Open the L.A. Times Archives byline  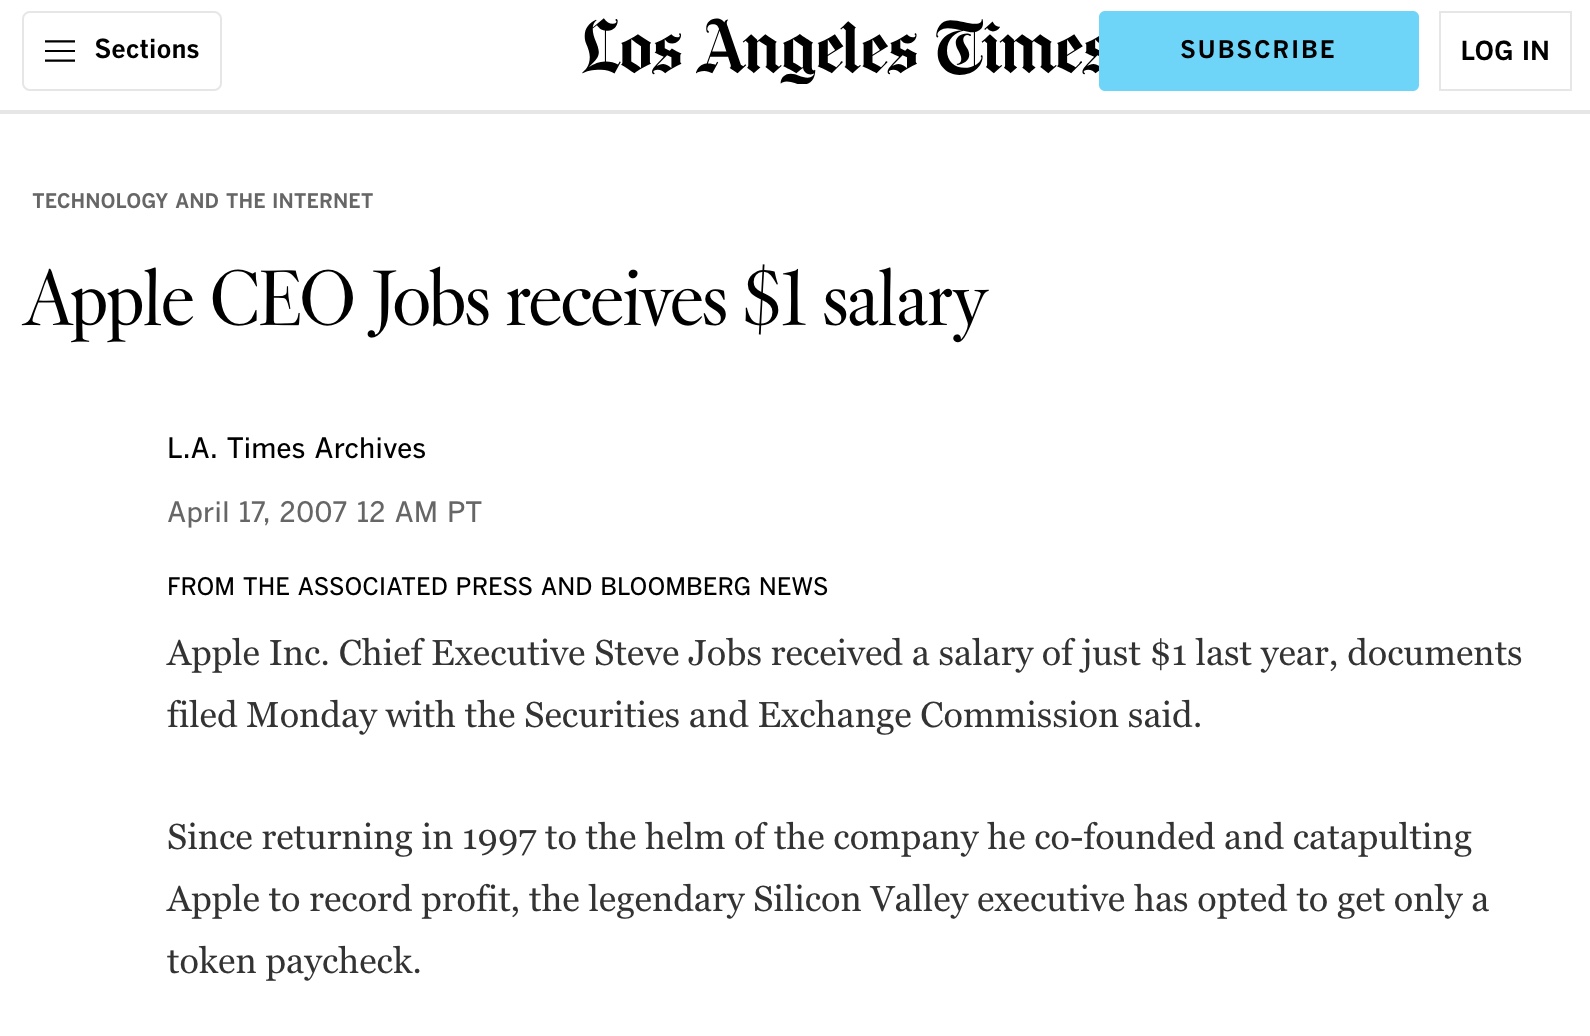[296, 448]
